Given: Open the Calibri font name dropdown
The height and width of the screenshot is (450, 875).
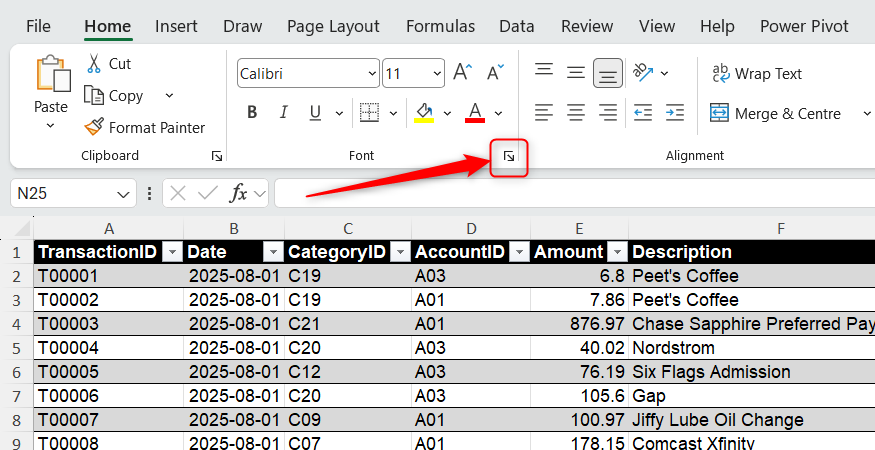Looking at the screenshot, I should pyautogui.click(x=372, y=73).
